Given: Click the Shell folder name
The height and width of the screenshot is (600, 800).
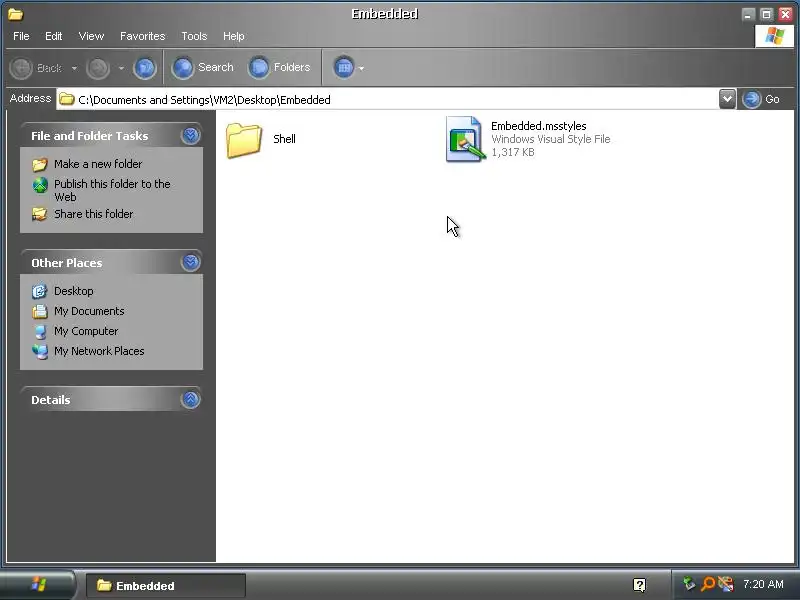Looking at the screenshot, I should 284,139.
